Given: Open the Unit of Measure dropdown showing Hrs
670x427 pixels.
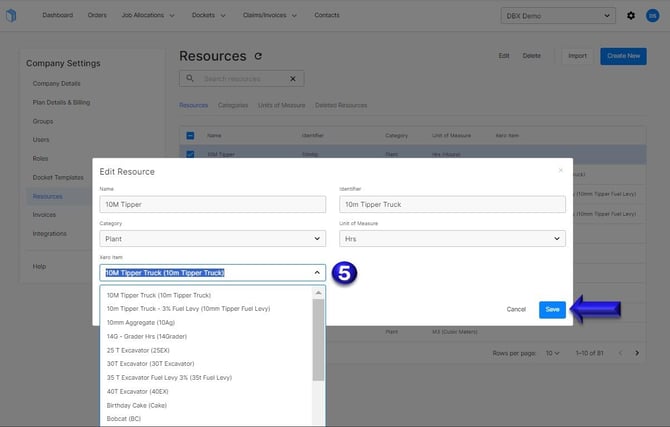Looking at the screenshot, I should pos(453,239).
